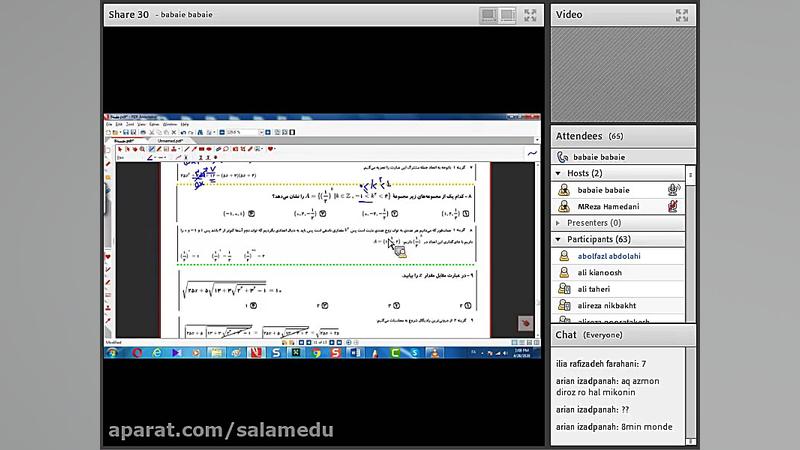Open the Window menu in PDF Annotator
The width and height of the screenshot is (800, 450).
tap(169, 124)
